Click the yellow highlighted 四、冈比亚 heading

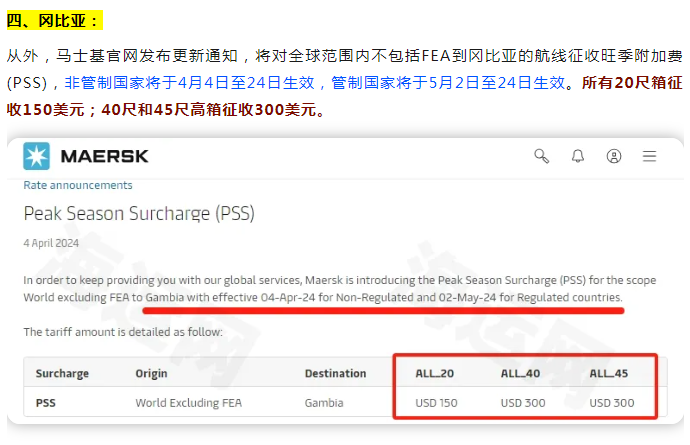55,20
